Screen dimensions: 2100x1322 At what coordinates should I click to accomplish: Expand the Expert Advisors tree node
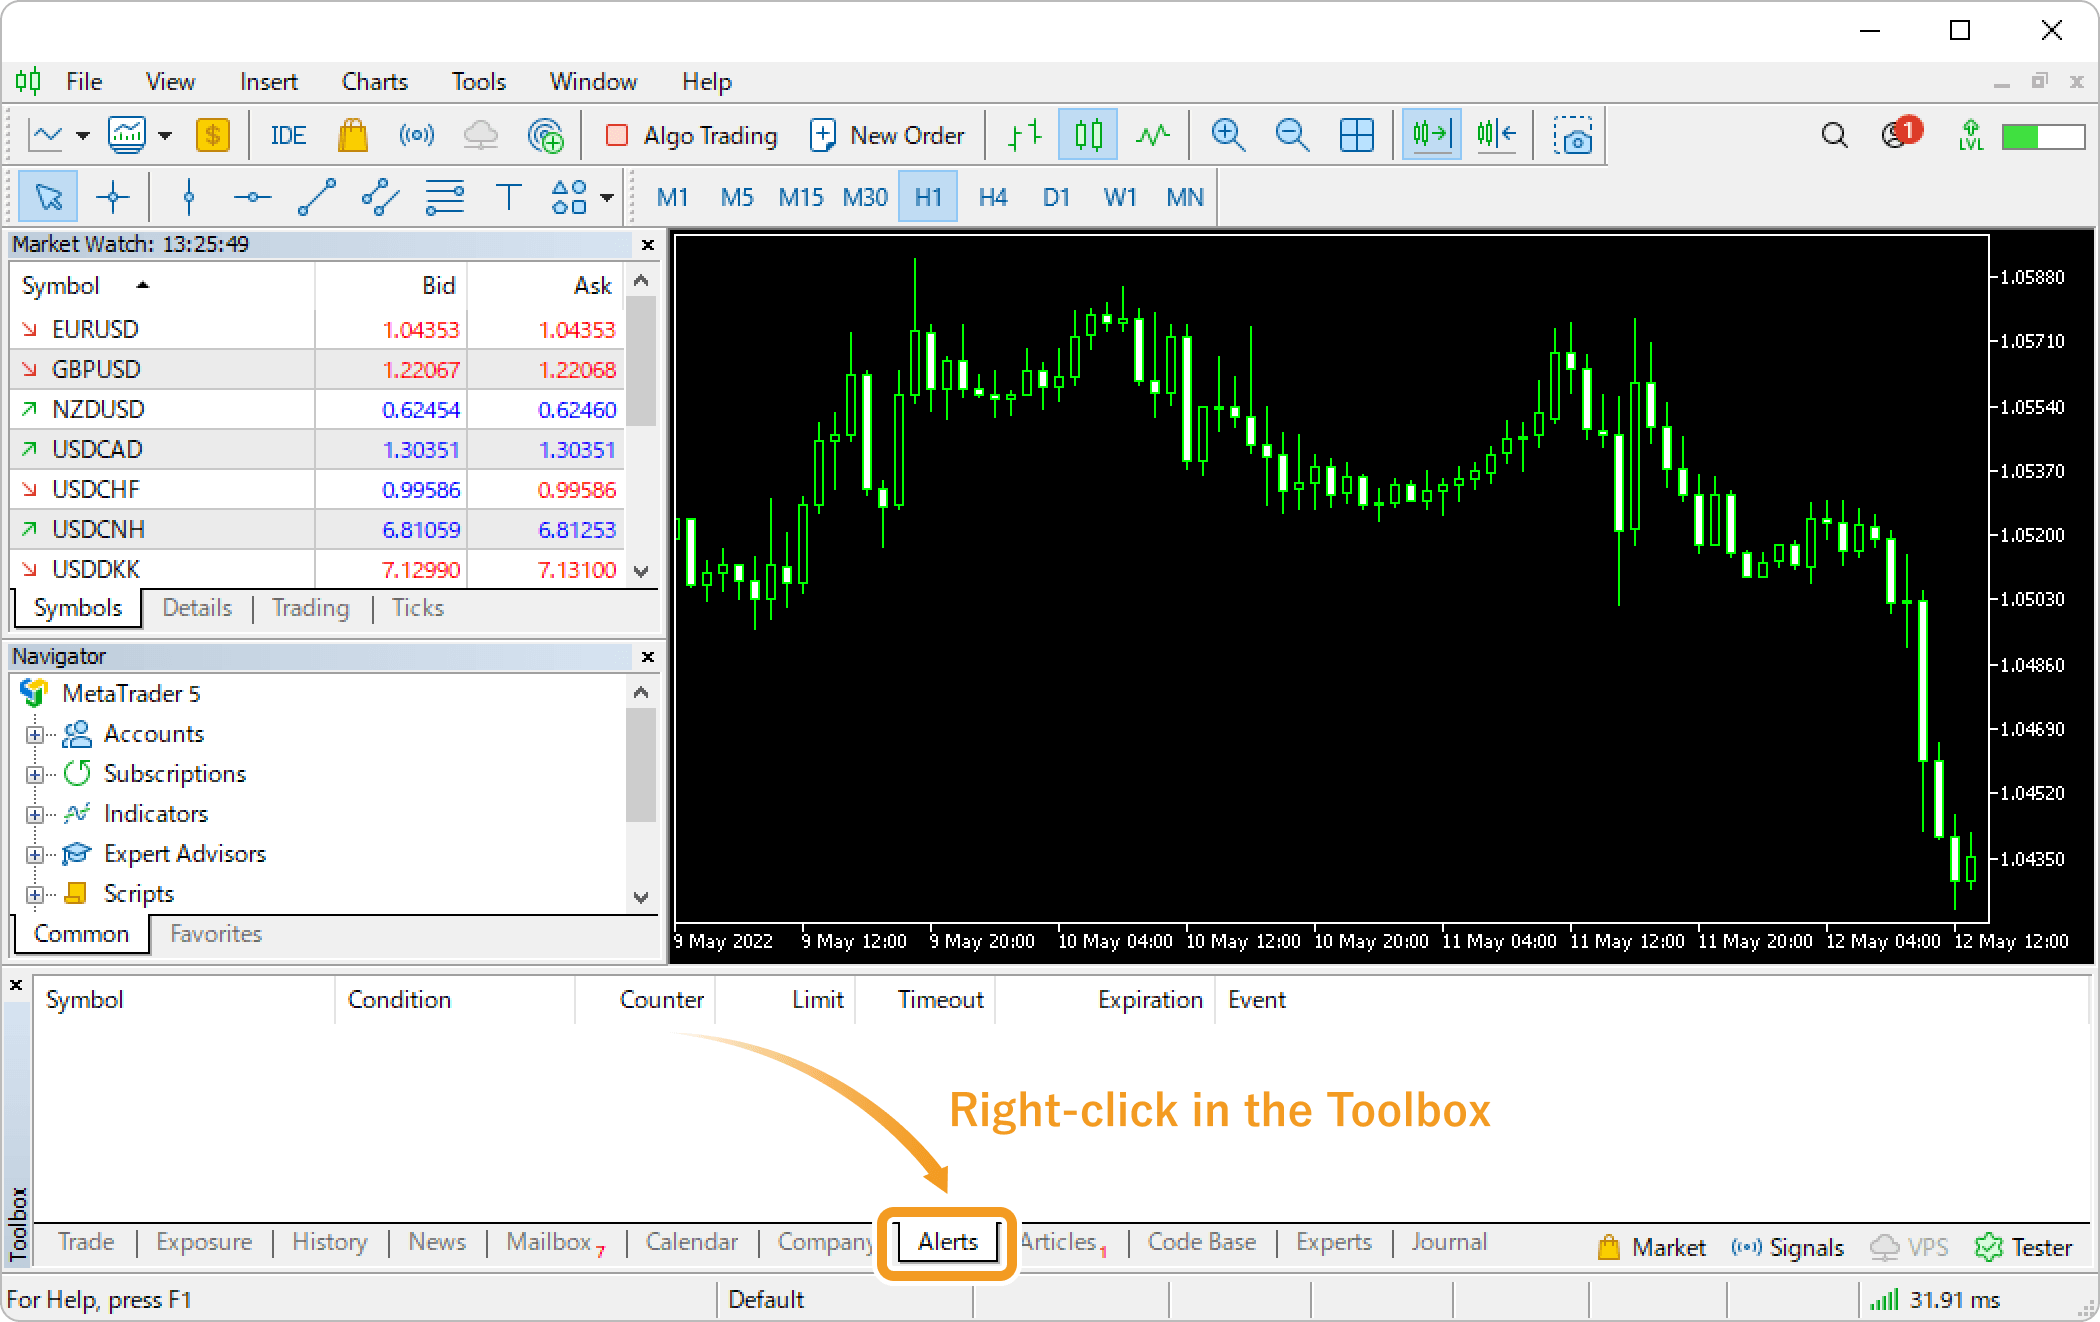pyautogui.click(x=35, y=854)
